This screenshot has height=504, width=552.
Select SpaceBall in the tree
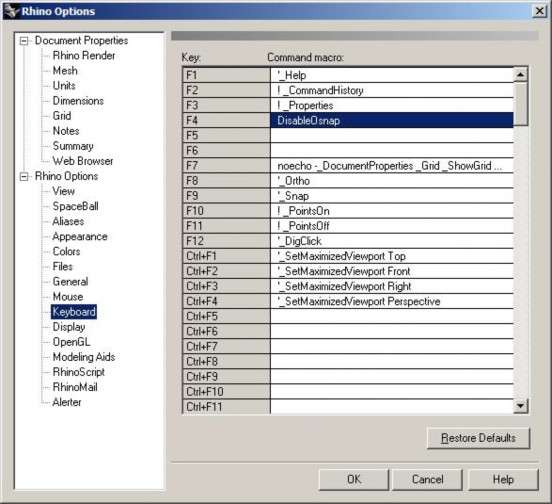pos(75,206)
